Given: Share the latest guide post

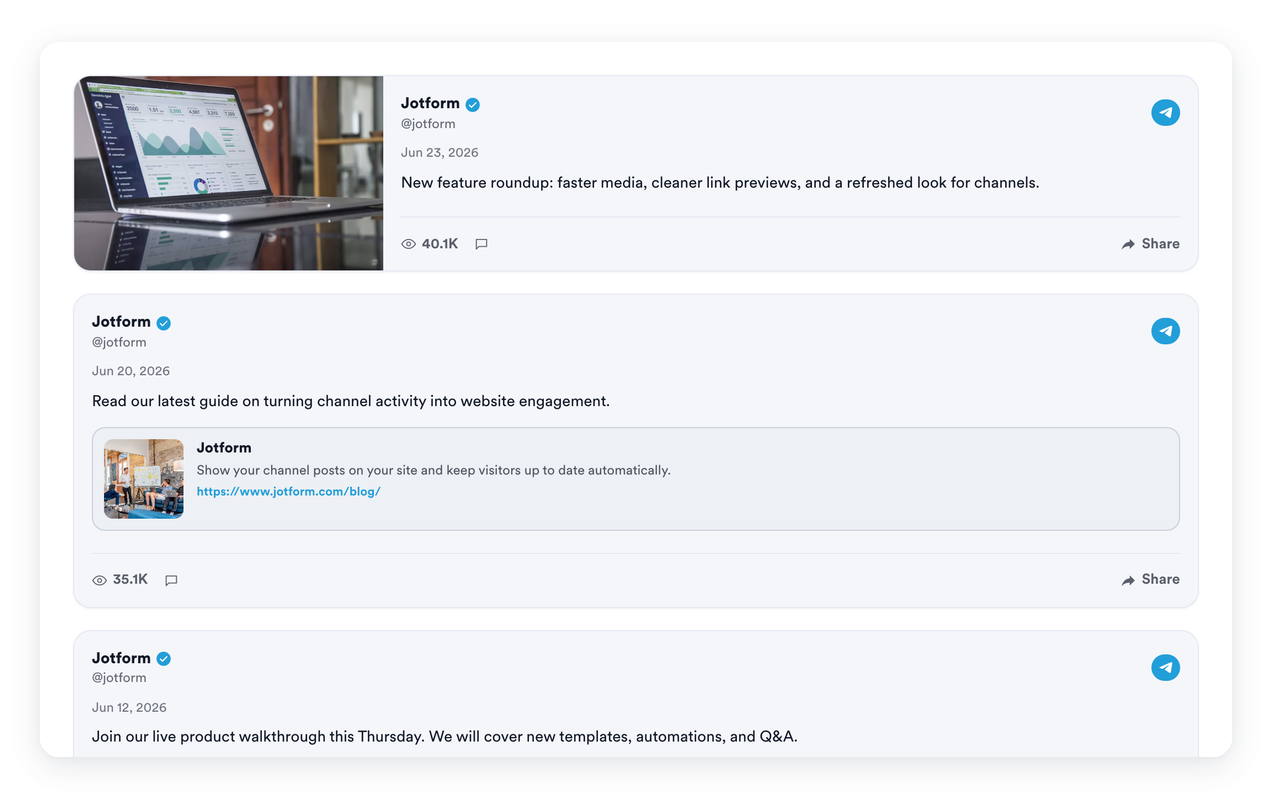Looking at the screenshot, I should (x=1151, y=580).
